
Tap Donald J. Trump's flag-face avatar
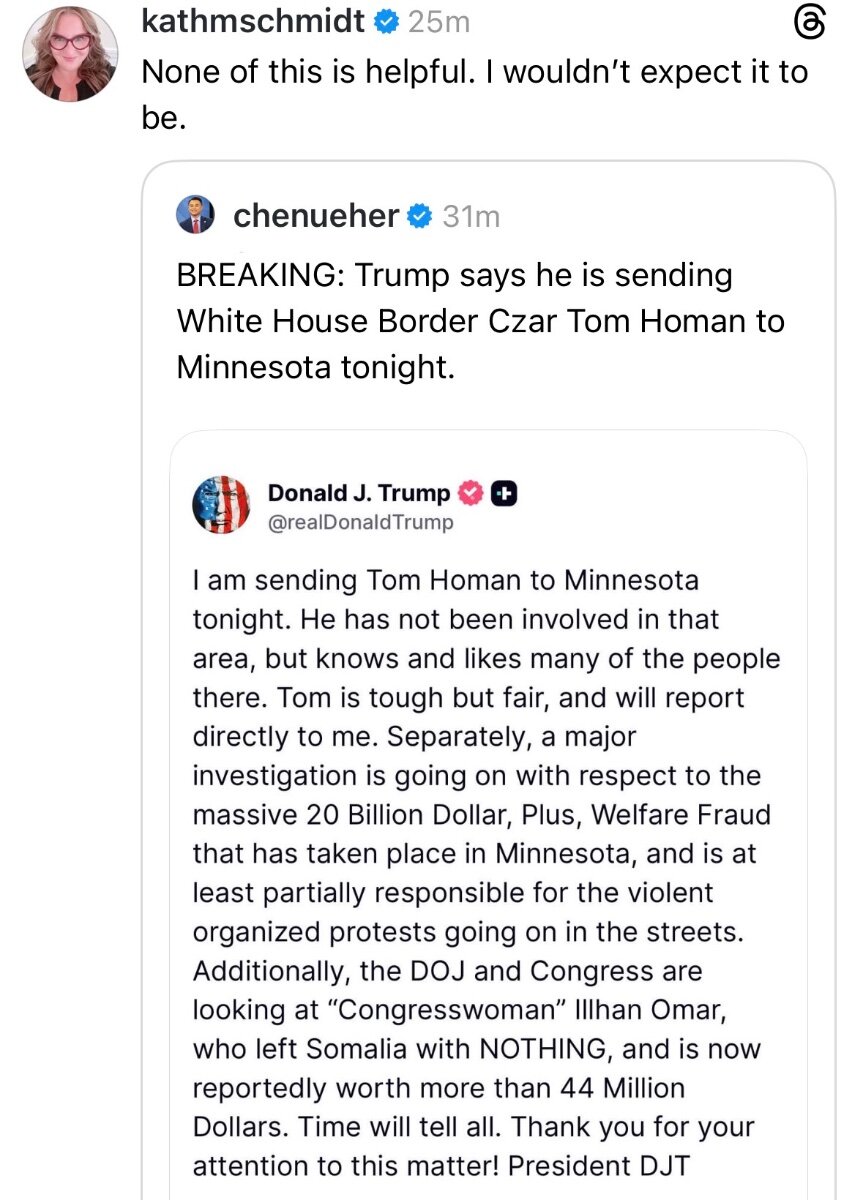(x=220, y=505)
